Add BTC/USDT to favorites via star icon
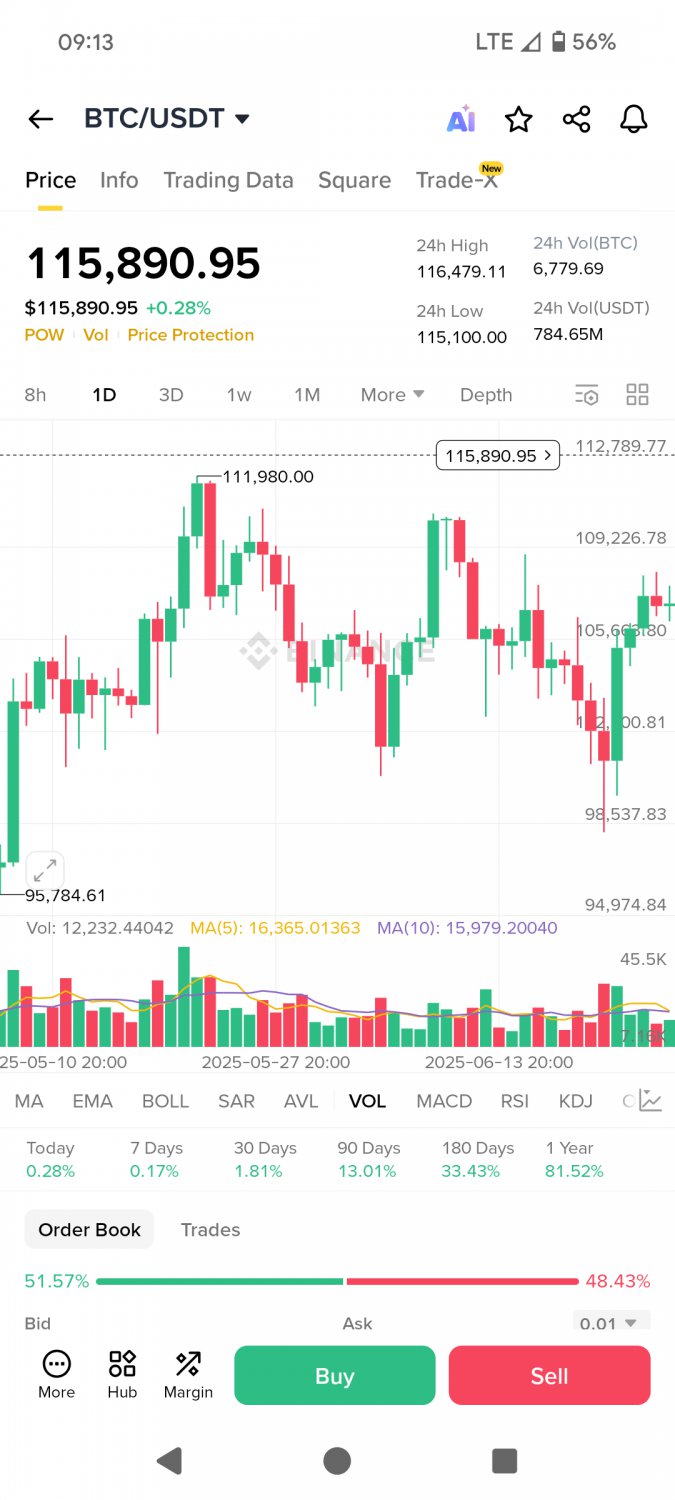Image resolution: width=675 pixels, height=1500 pixels. pos(518,119)
